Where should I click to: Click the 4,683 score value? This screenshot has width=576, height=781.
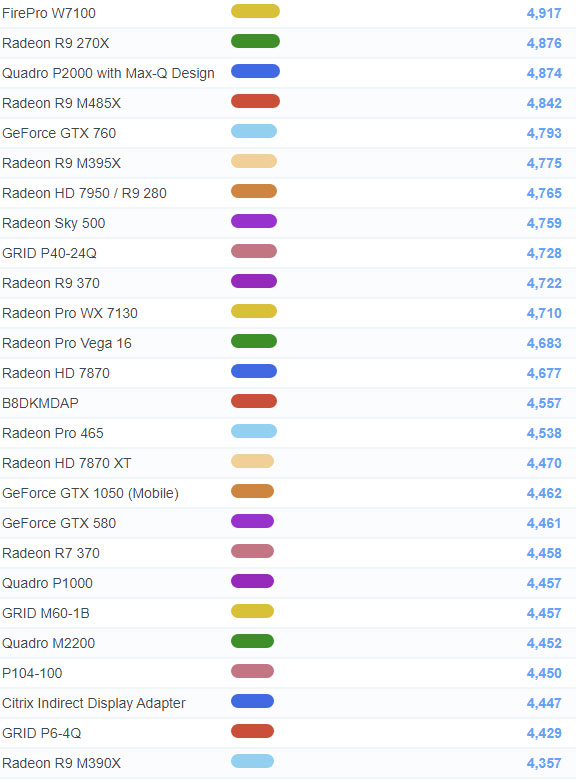(544, 343)
